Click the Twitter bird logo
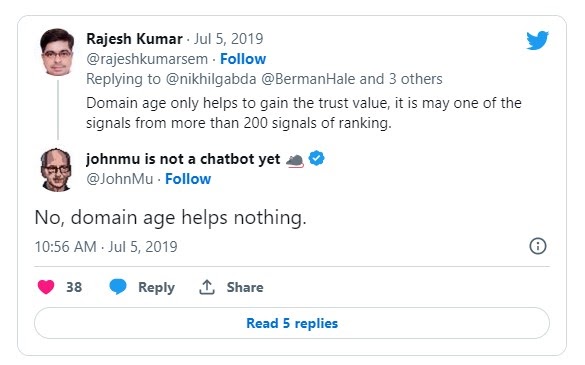Viewport: 585px width, 365px height. (537, 40)
